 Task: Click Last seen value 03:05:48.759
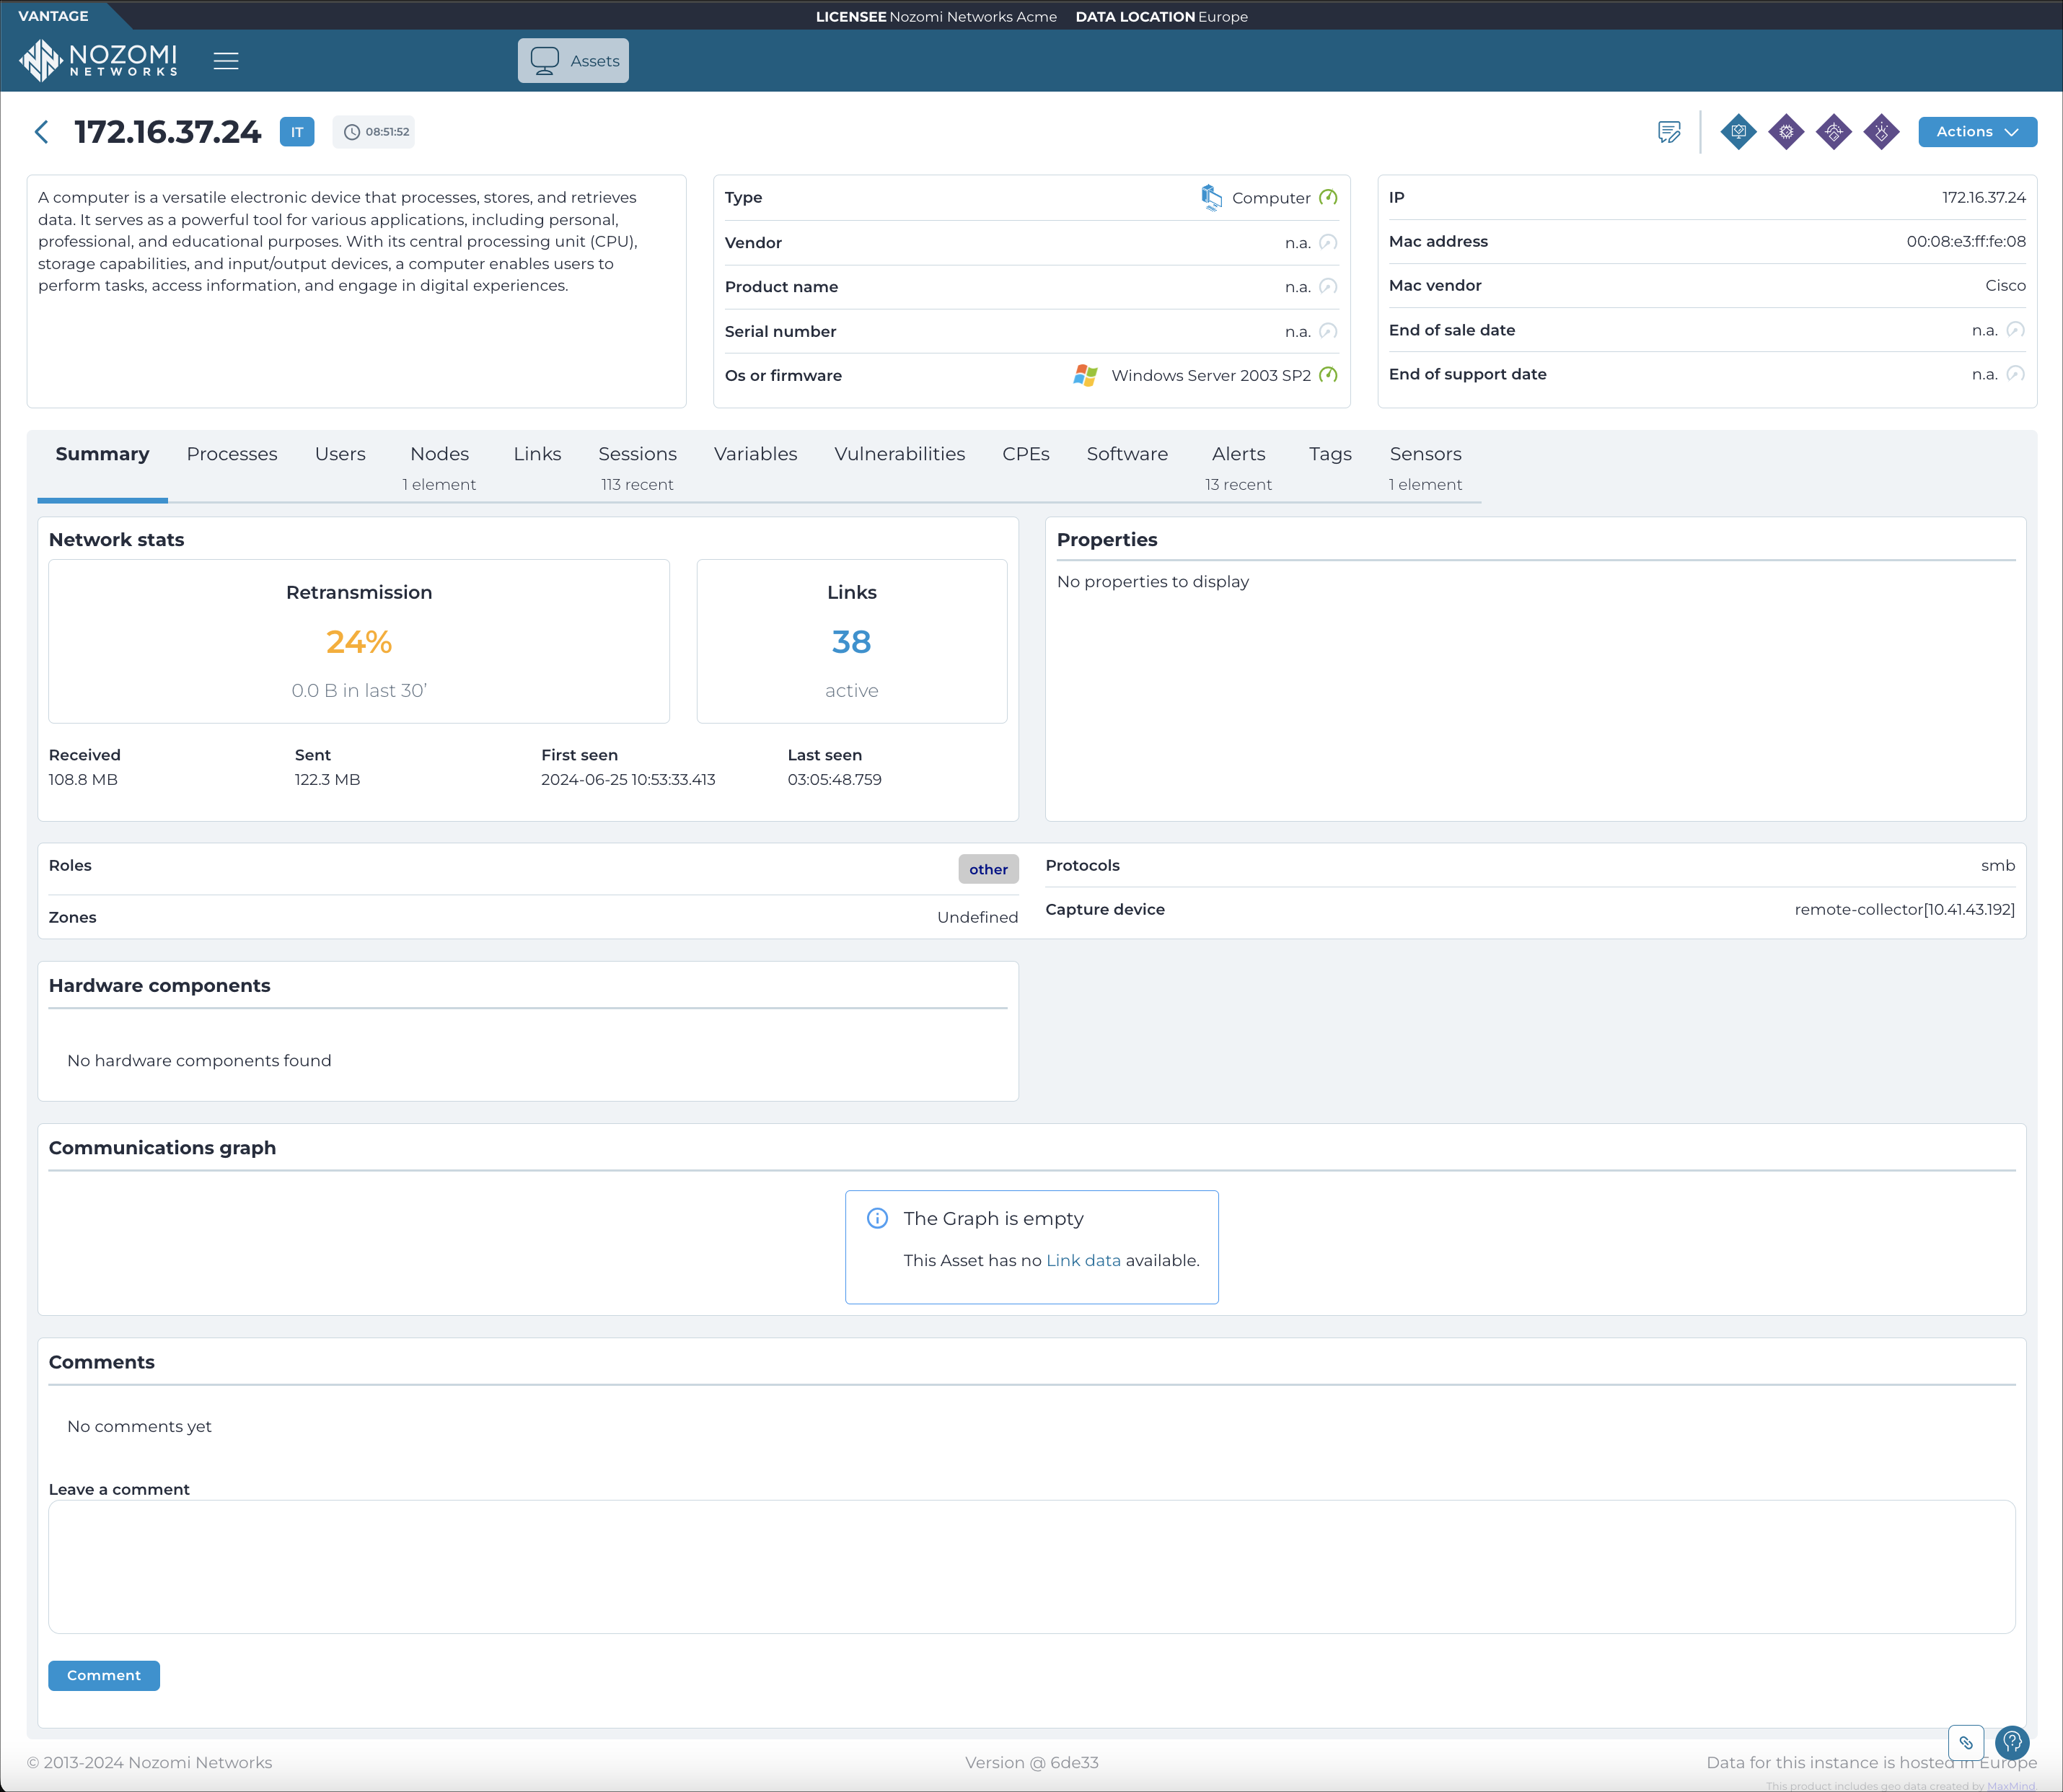(834, 779)
